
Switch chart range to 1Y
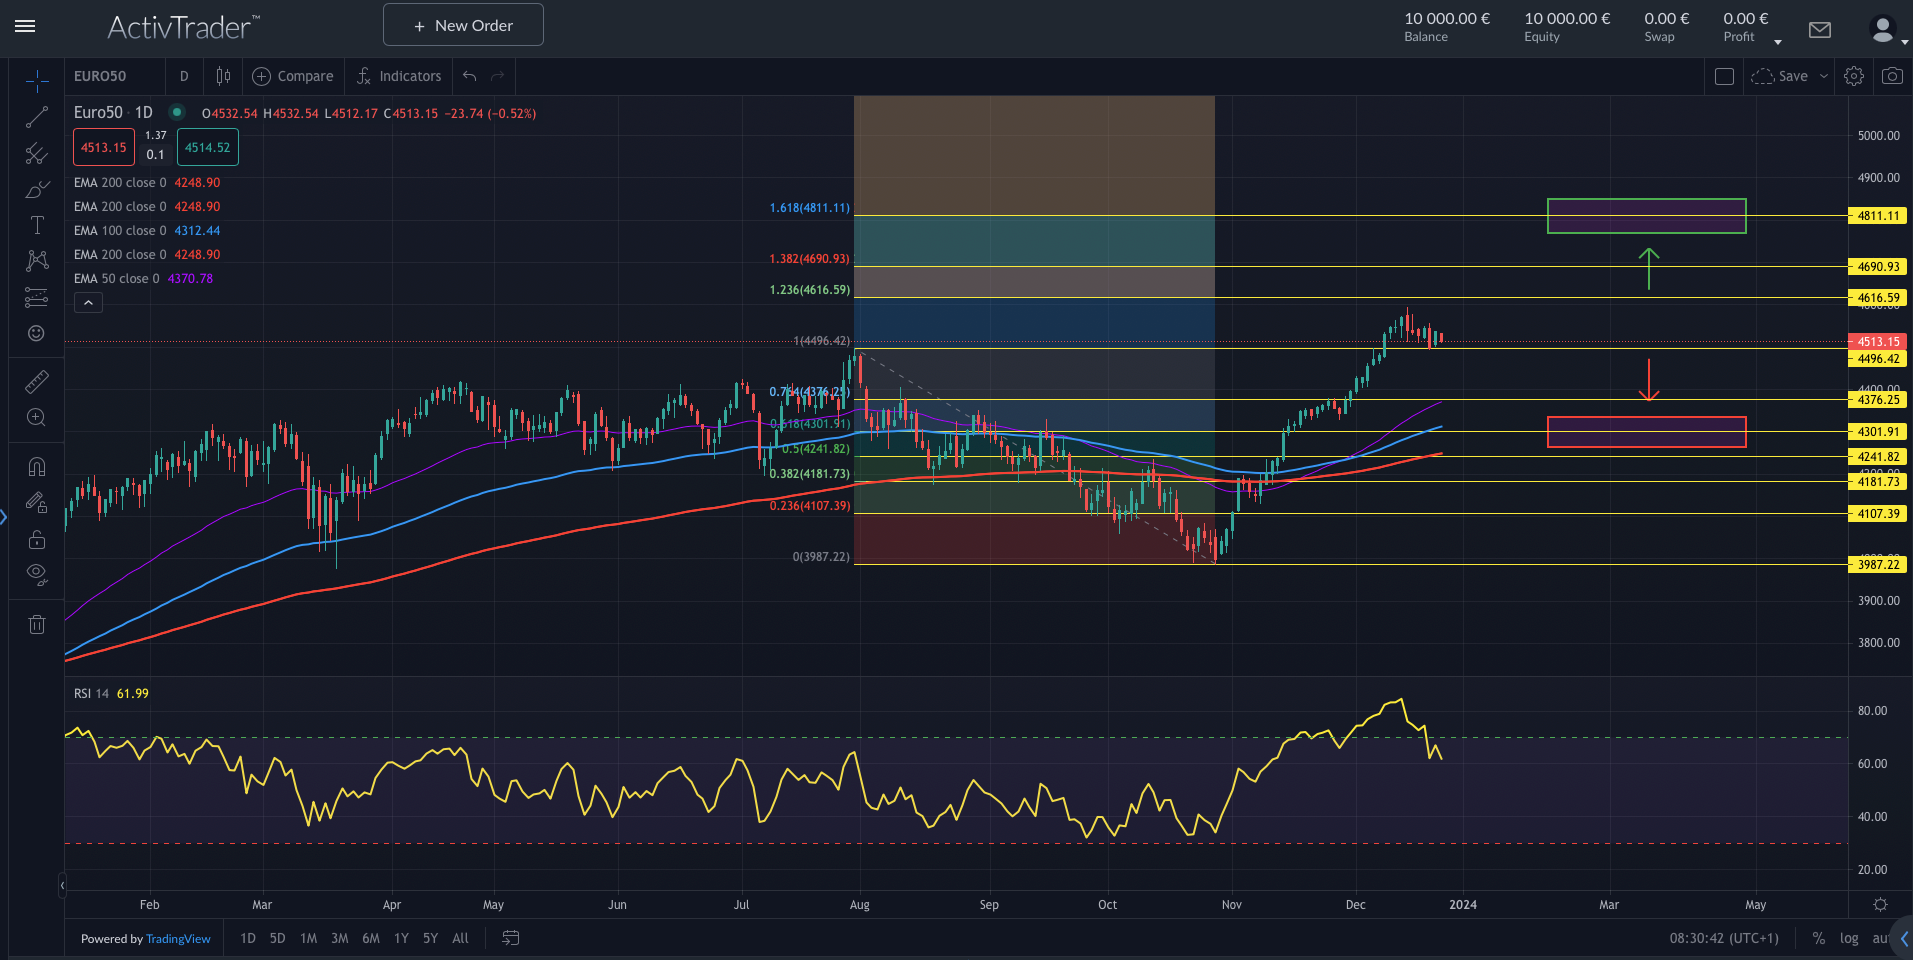[x=400, y=939]
